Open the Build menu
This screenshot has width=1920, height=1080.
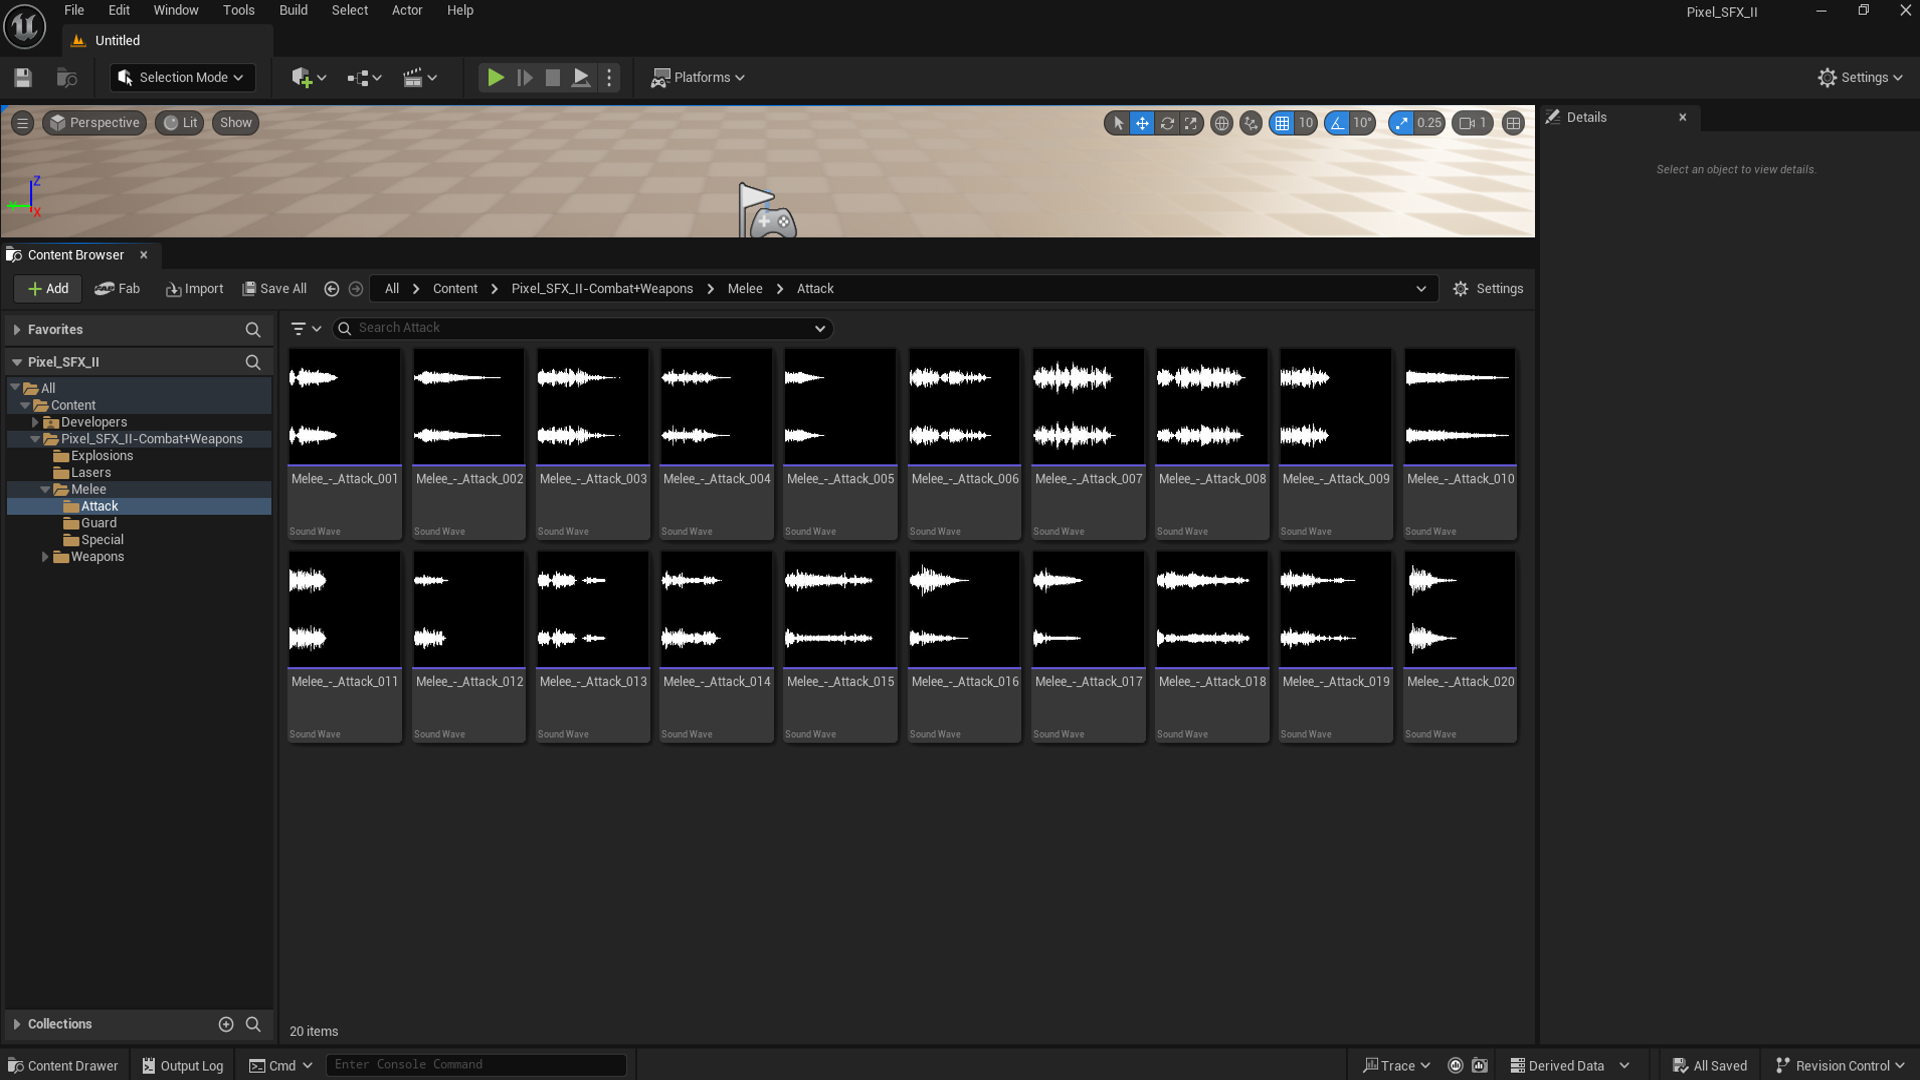coord(293,10)
